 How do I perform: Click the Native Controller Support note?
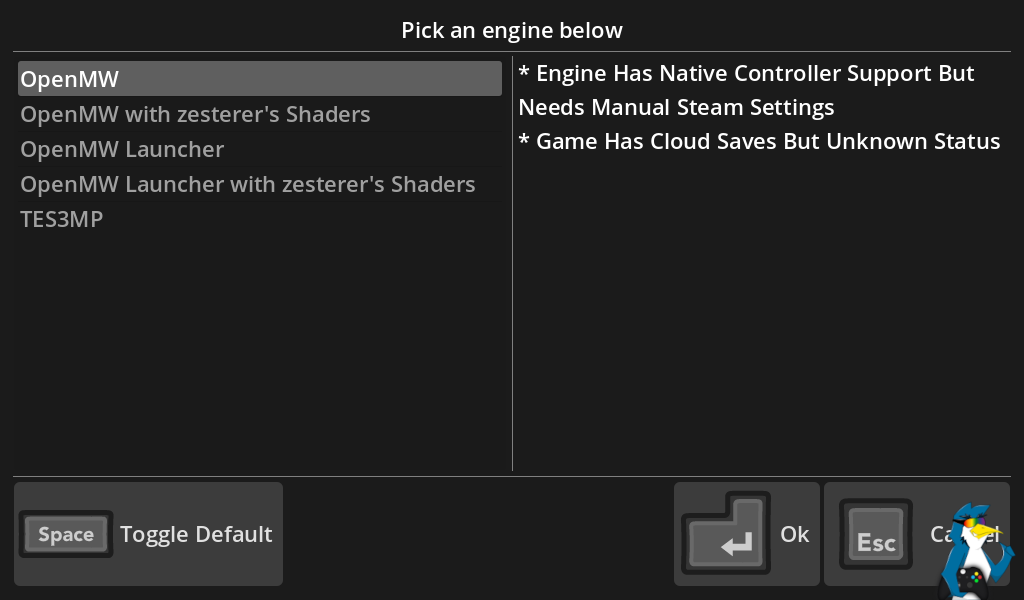(x=746, y=73)
